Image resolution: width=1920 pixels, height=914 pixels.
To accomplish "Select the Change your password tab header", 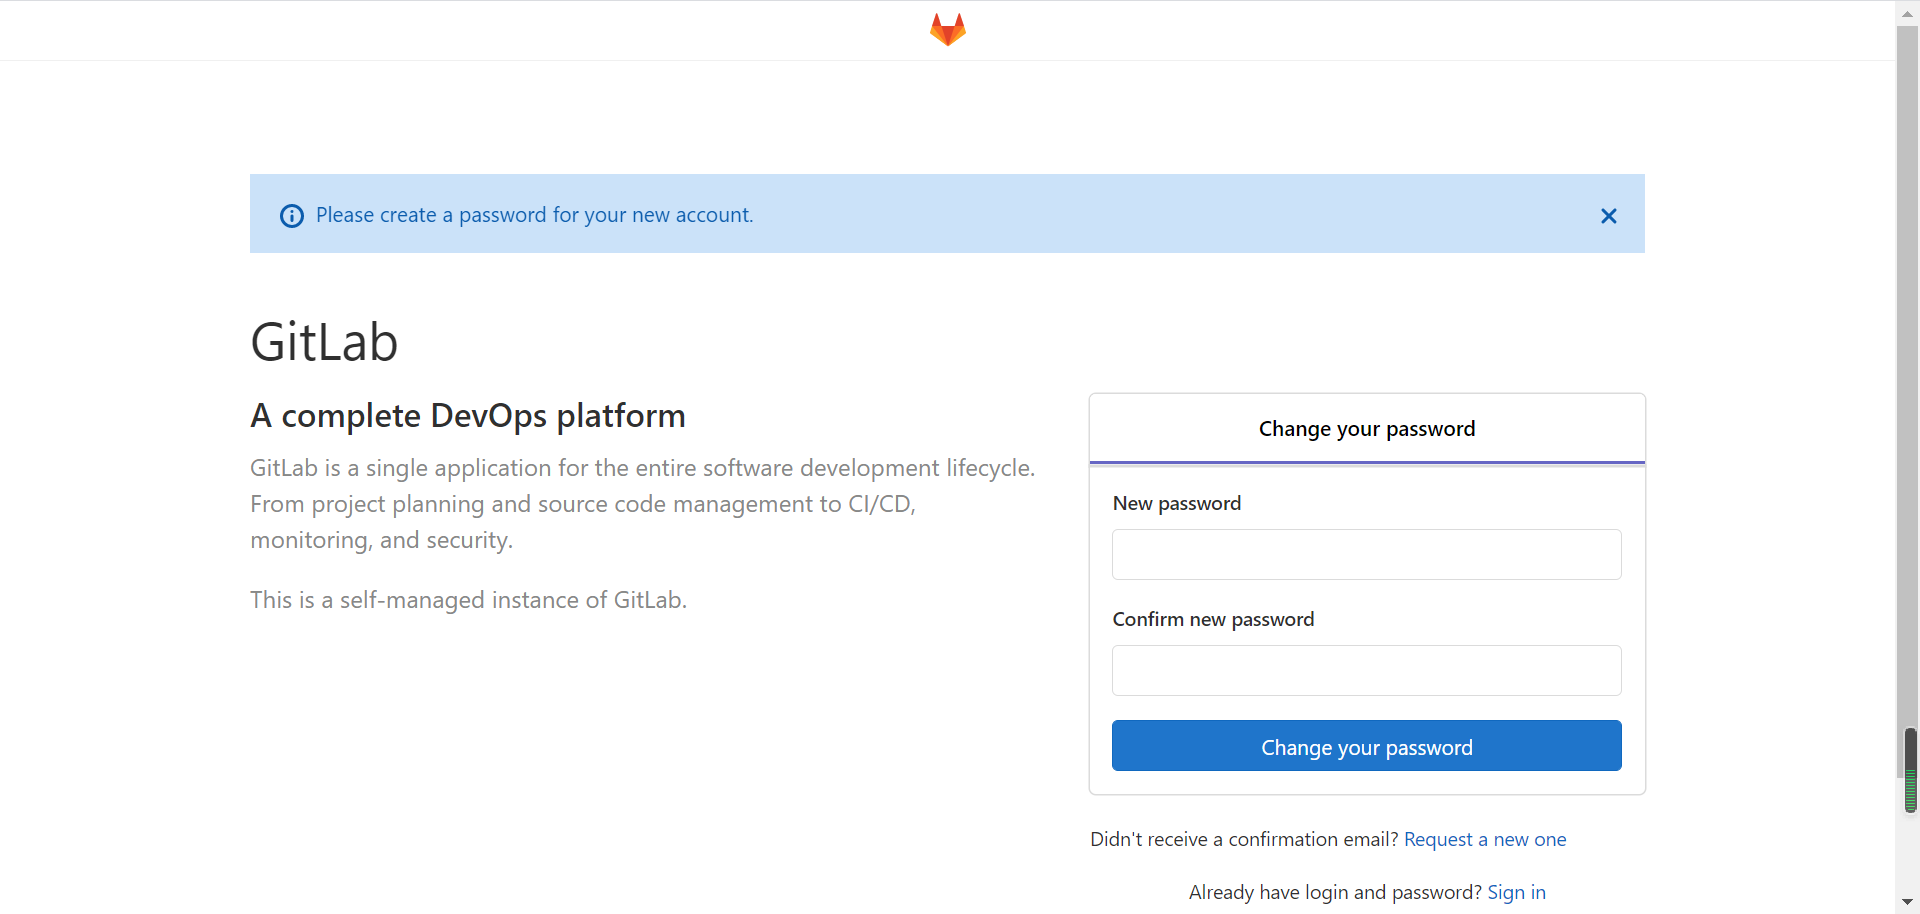I will [1366, 429].
